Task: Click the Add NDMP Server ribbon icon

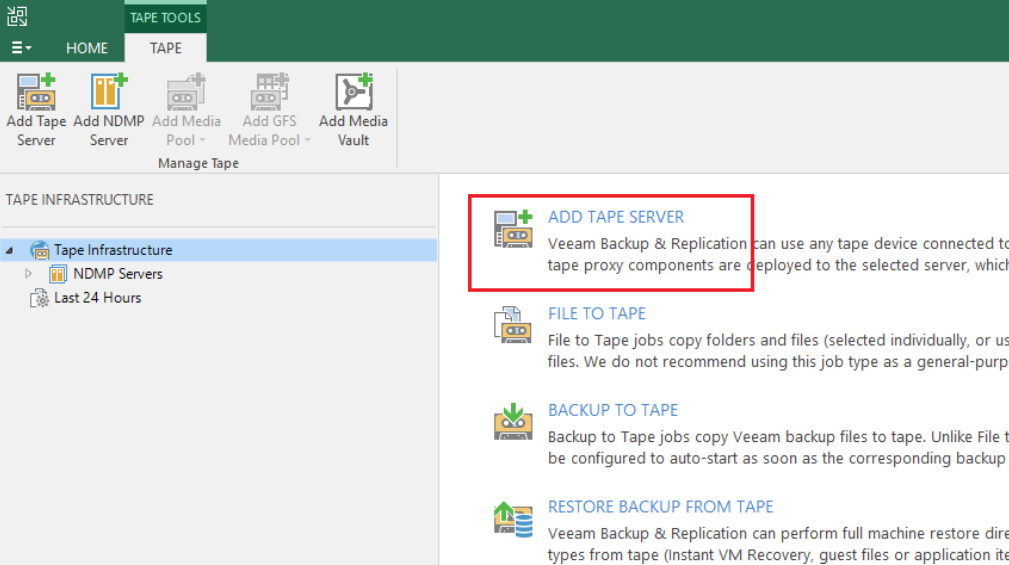Action: click(109, 91)
